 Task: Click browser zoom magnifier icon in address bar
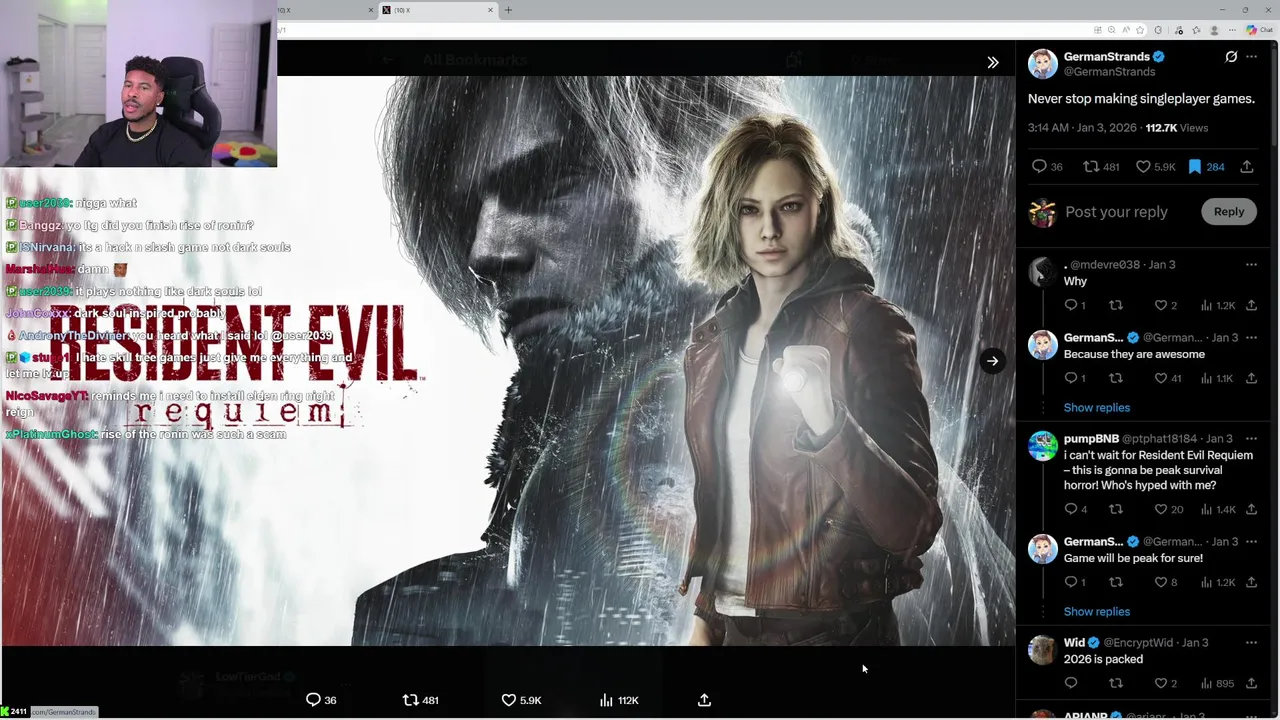coord(1111,30)
